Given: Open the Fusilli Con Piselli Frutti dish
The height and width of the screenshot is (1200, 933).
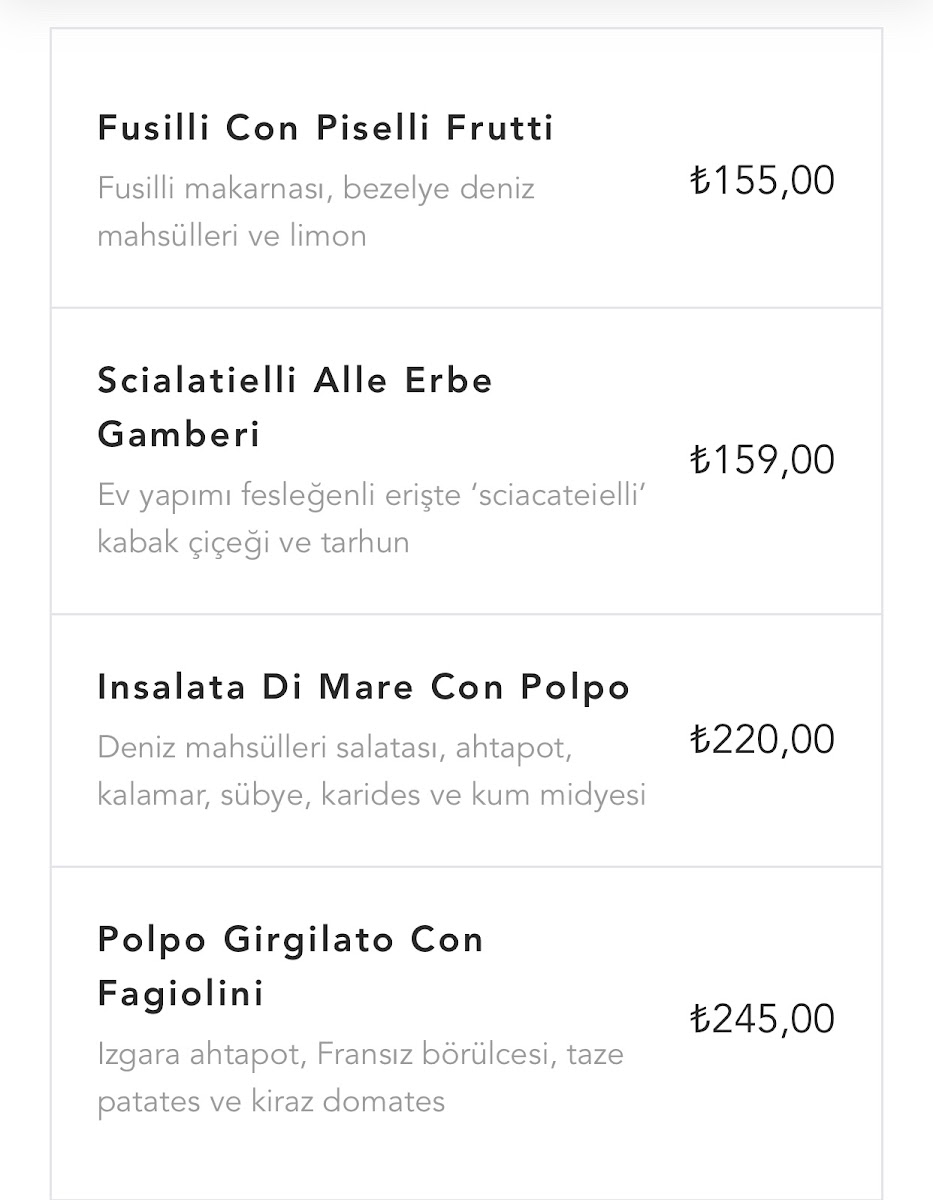Looking at the screenshot, I should 325,129.
